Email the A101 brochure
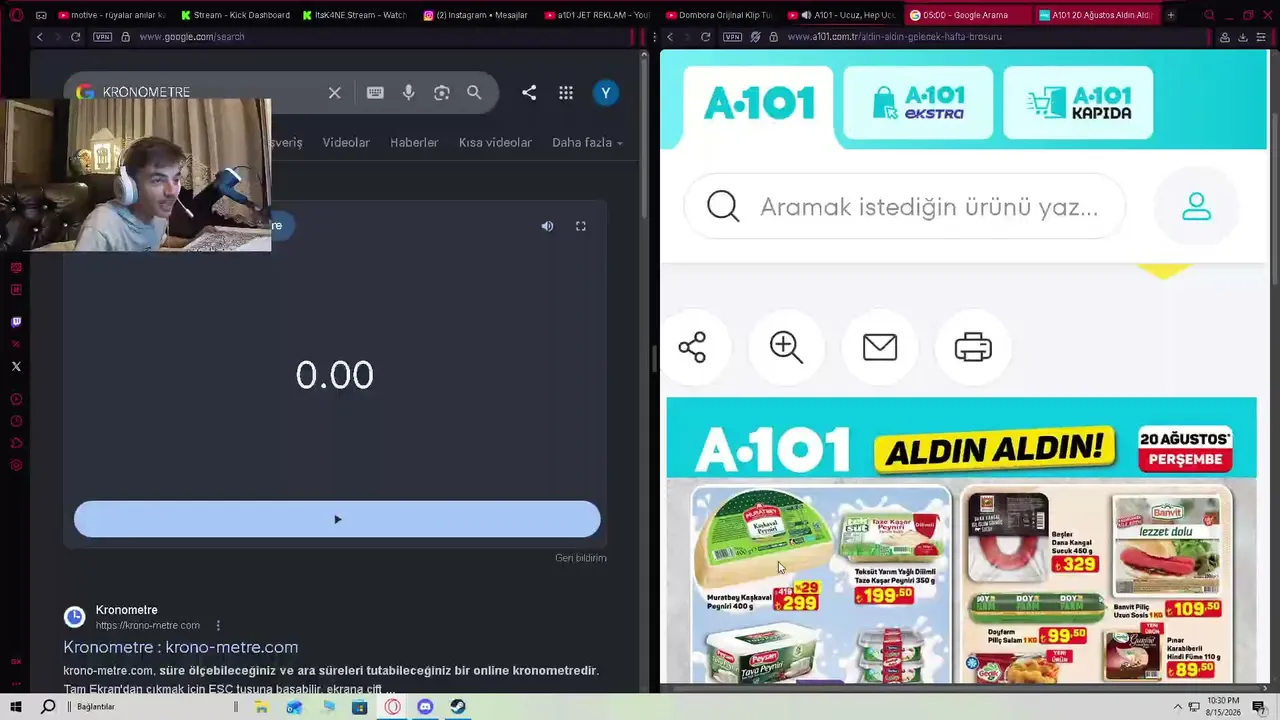This screenshot has width=1280, height=720. click(x=880, y=347)
